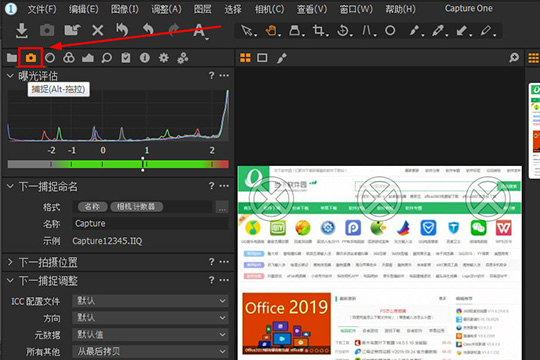Screen dimensions: 540x360
Task: Open options menu of 下一捕捉调整 panel
Action: point(224,280)
